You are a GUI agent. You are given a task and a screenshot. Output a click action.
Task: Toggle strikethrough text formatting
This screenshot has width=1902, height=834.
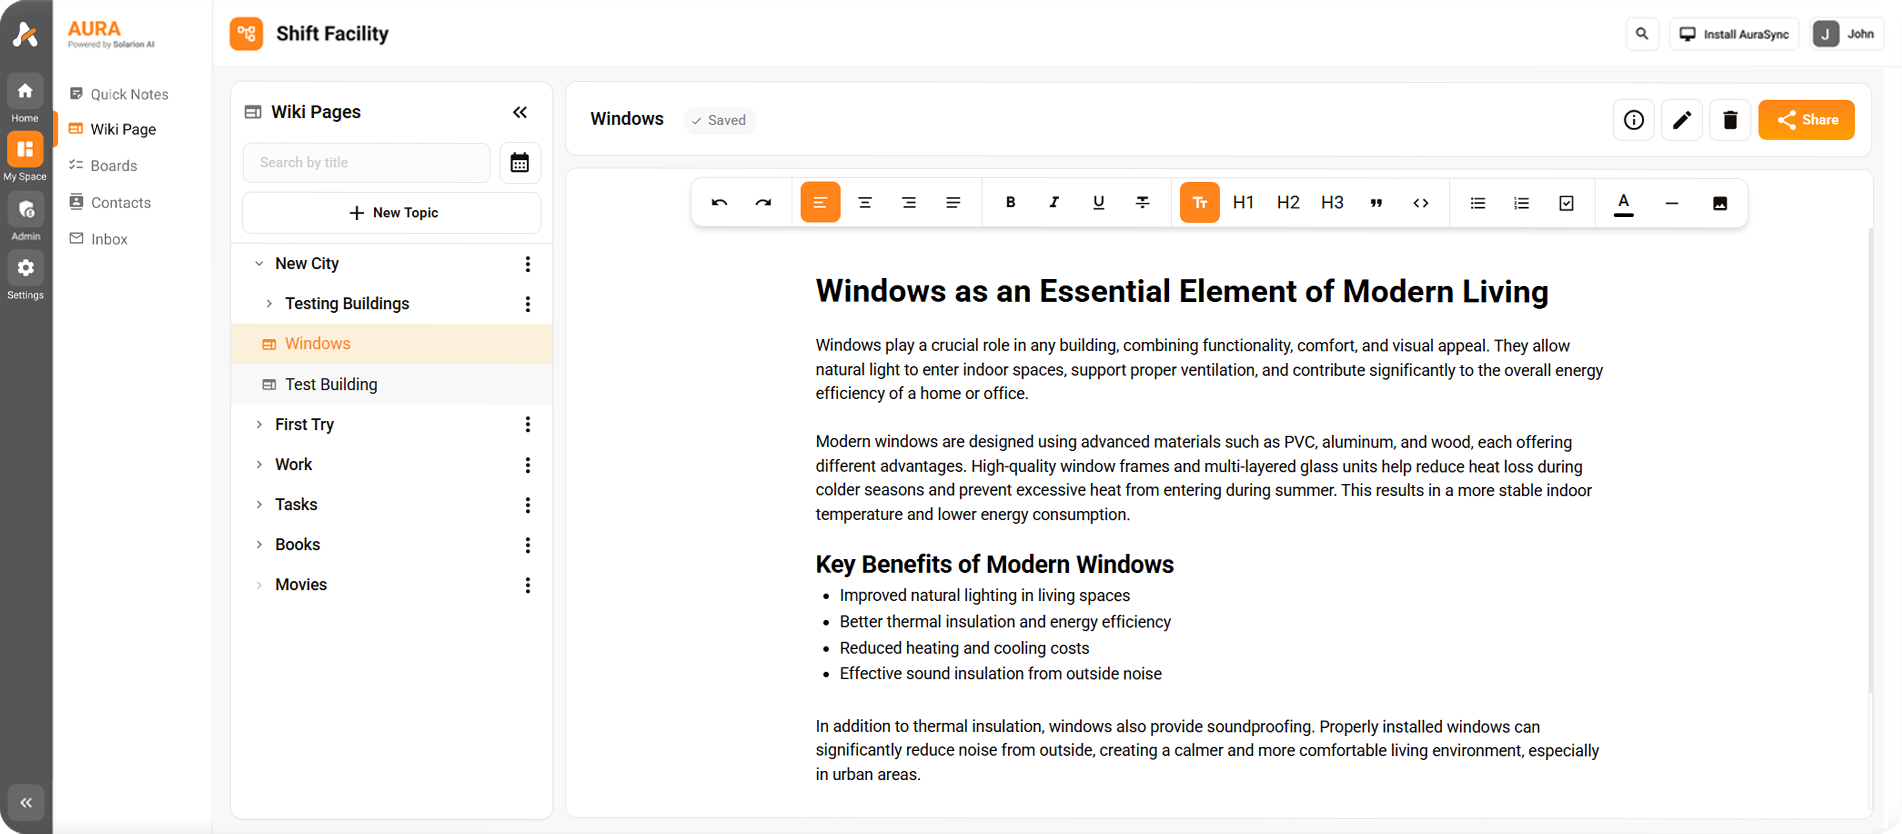click(x=1142, y=203)
